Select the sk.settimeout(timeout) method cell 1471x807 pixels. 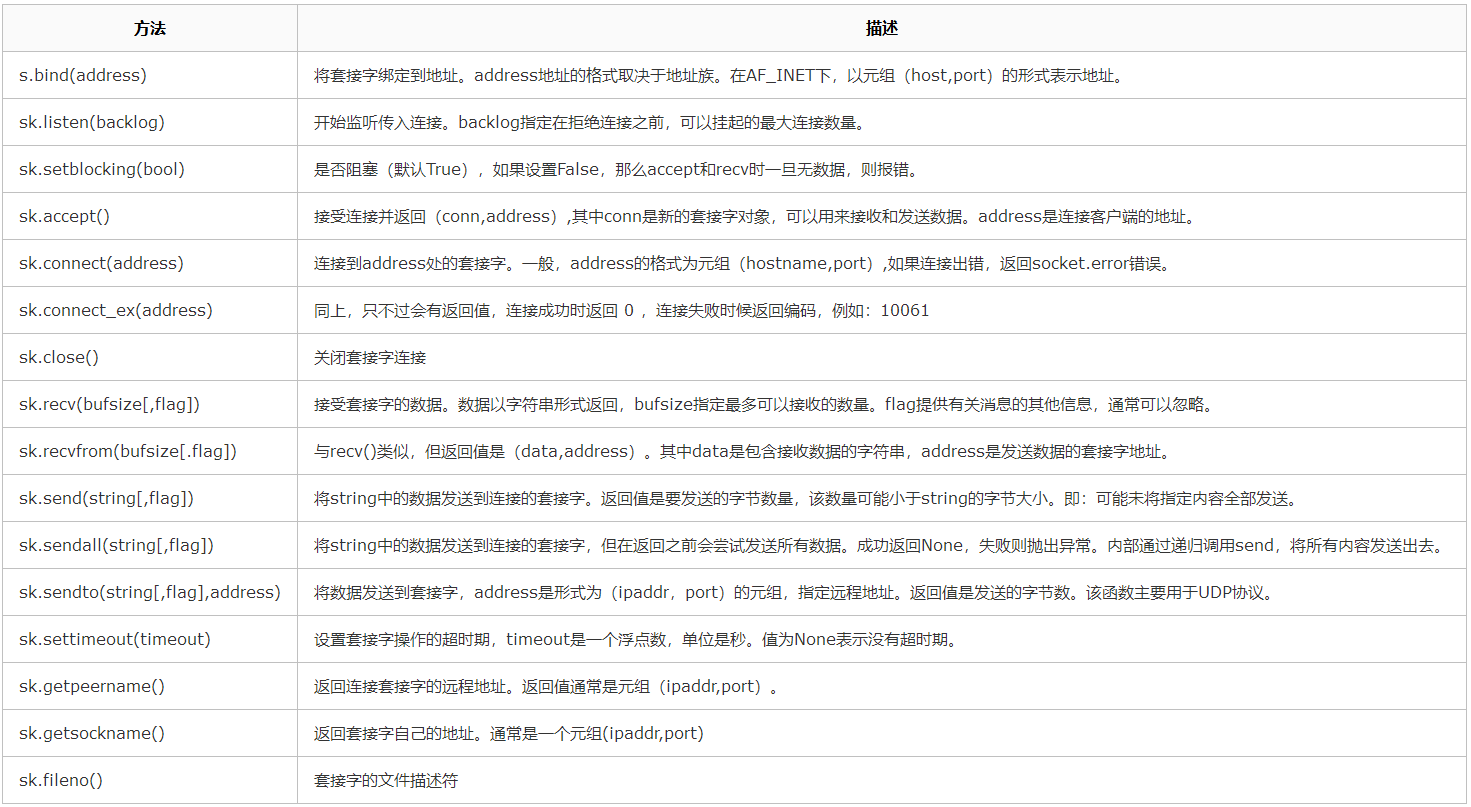[x=150, y=639]
